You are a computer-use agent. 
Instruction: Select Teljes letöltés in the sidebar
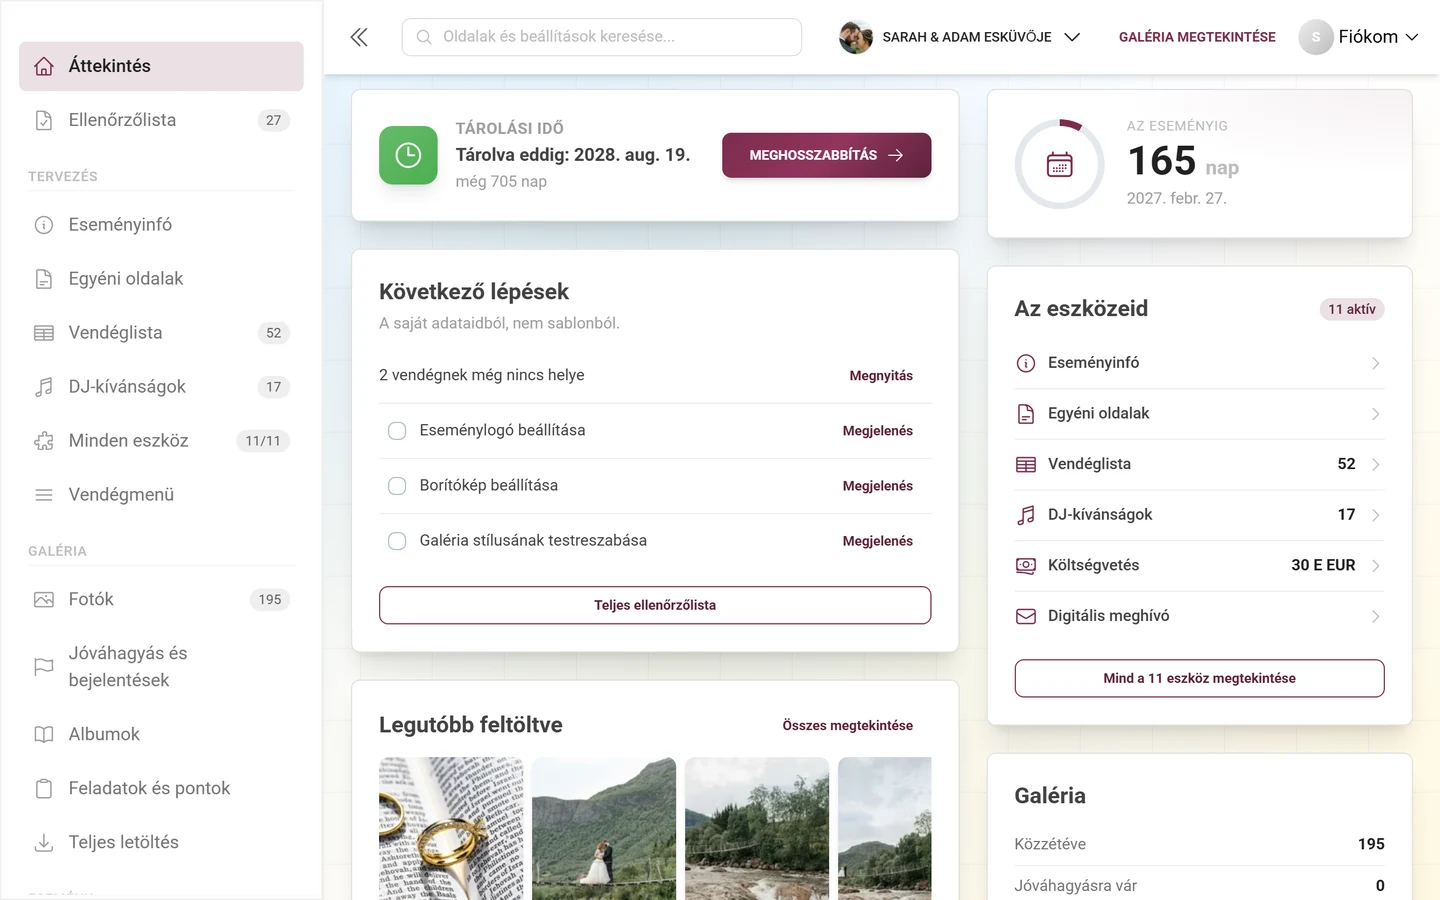[x=161, y=843]
